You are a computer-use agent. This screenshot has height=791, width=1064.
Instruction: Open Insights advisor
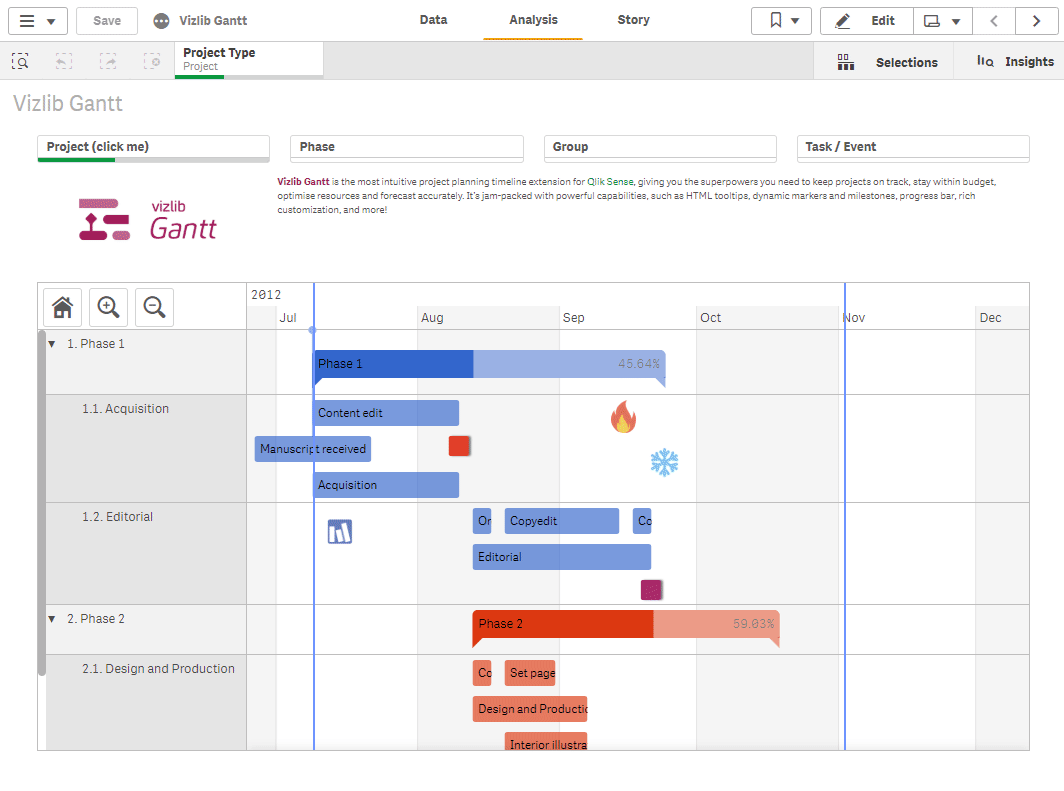coord(1015,62)
